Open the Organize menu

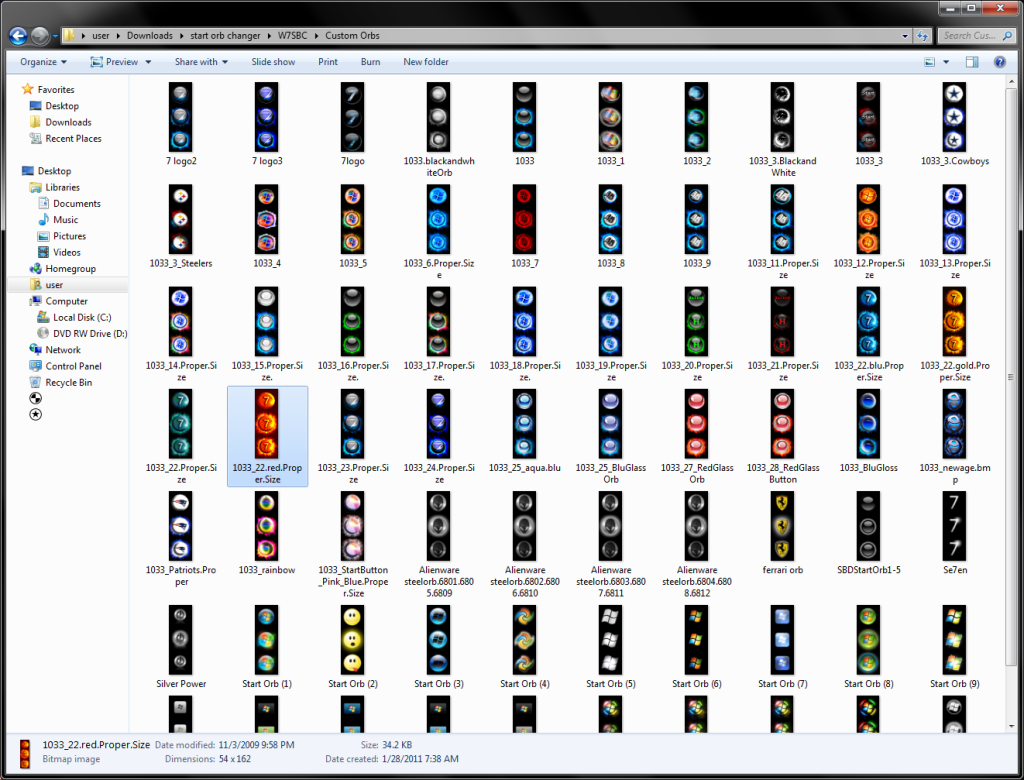pos(43,62)
